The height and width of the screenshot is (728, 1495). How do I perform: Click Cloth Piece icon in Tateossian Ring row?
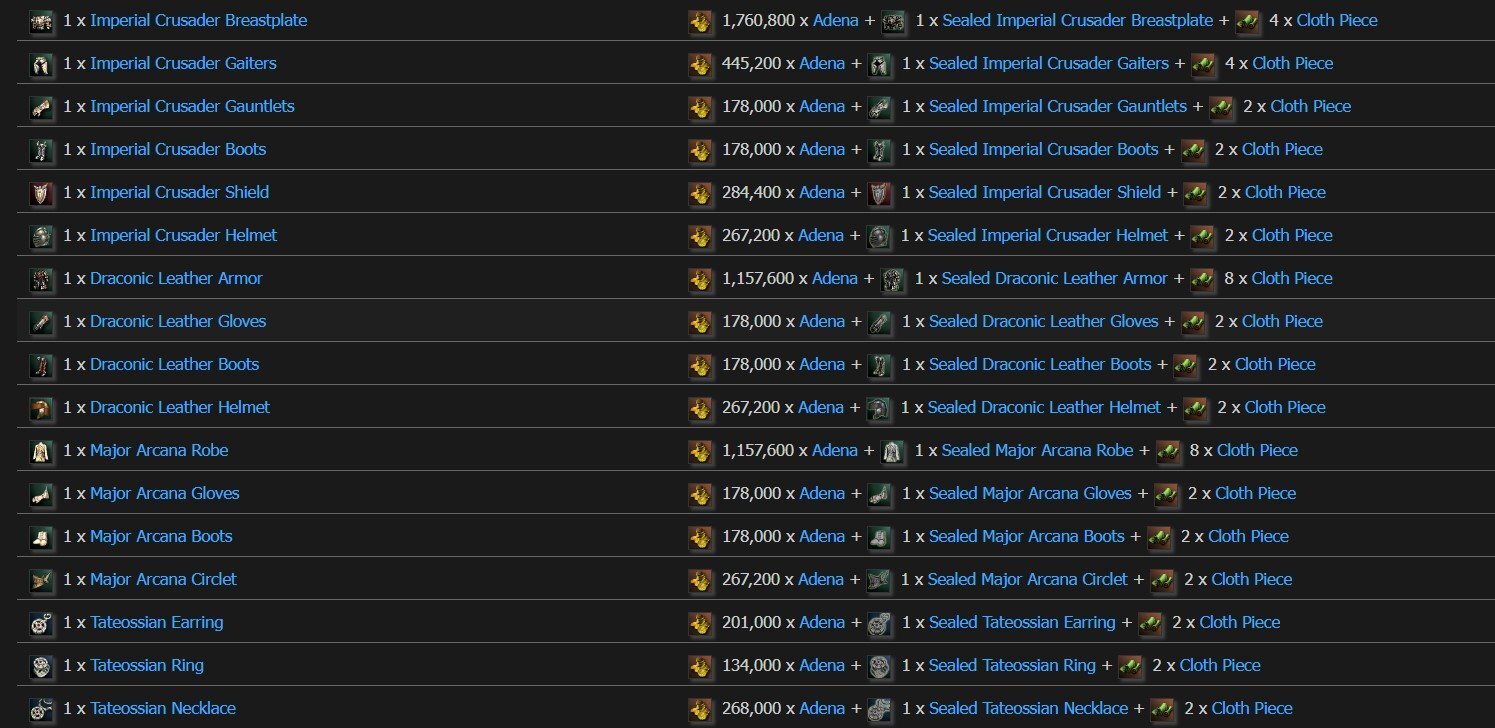pyautogui.click(x=1131, y=666)
